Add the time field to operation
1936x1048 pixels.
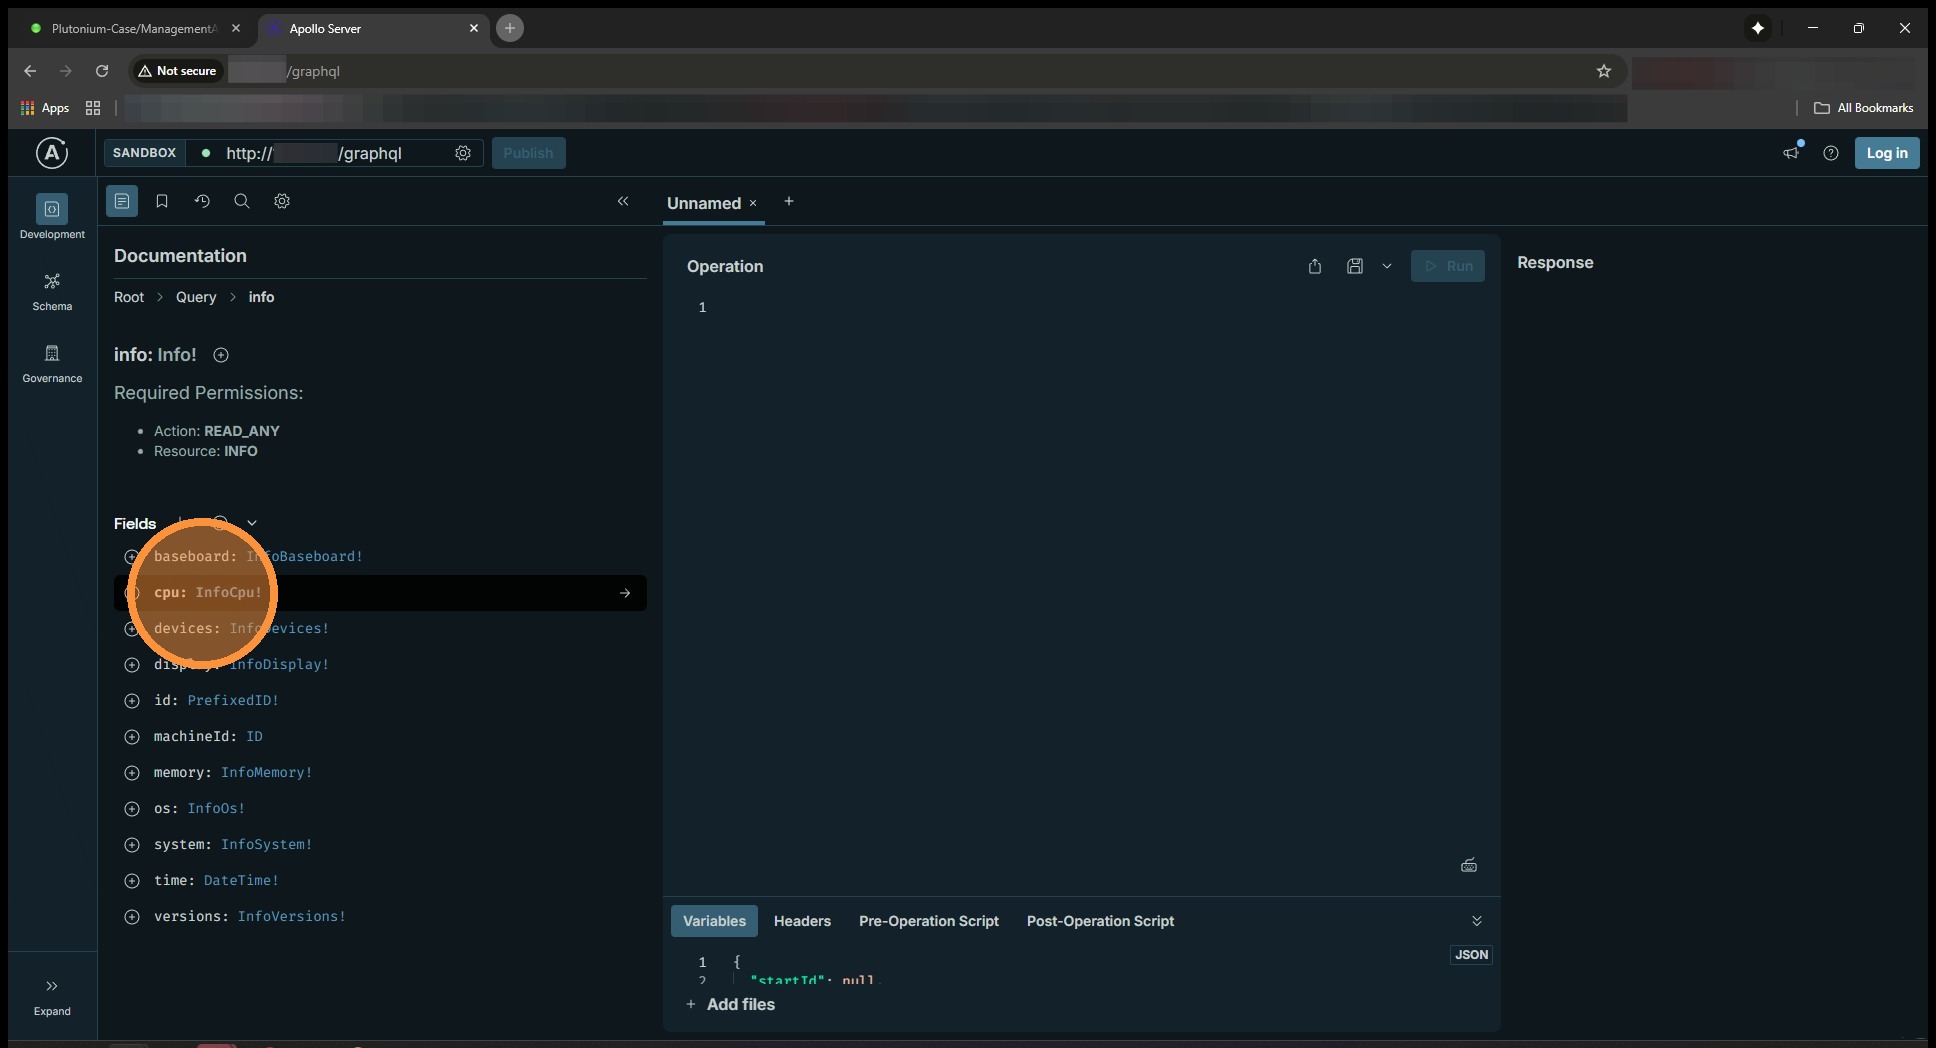coord(132,881)
